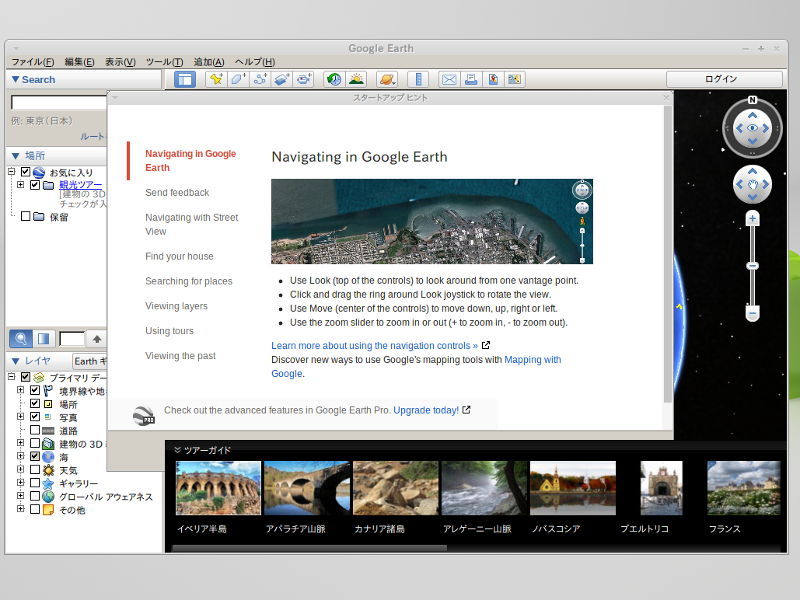Add an image overlay icon
Viewport: 800px width, 600px height.
point(282,79)
